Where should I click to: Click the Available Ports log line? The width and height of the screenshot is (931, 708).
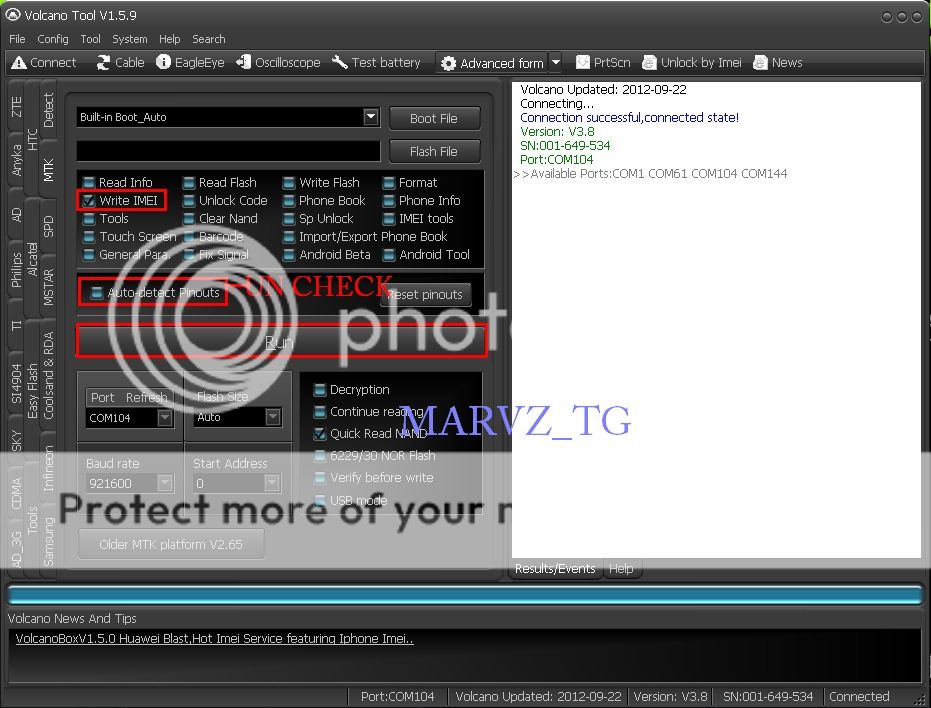(x=651, y=173)
